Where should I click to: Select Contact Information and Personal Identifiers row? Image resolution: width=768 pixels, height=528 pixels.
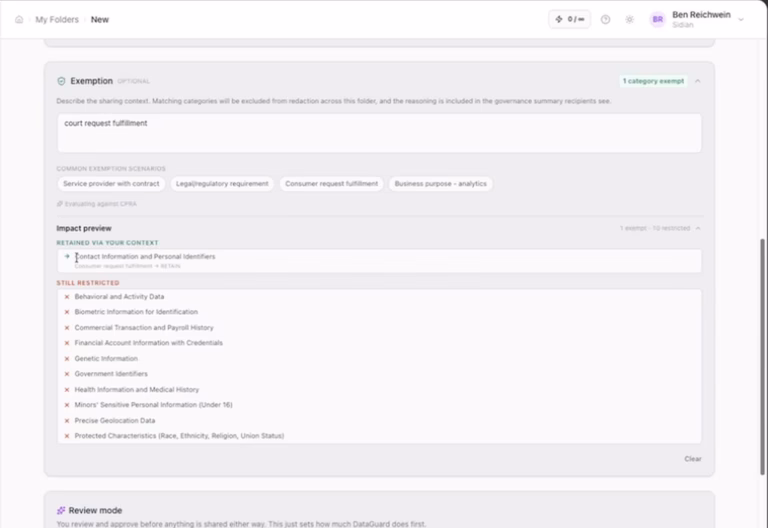coord(379,261)
